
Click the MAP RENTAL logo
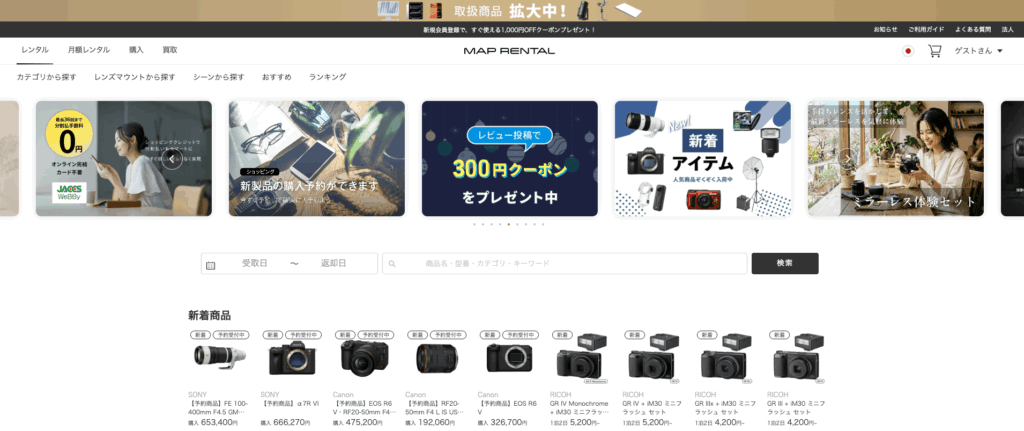coord(509,51)
